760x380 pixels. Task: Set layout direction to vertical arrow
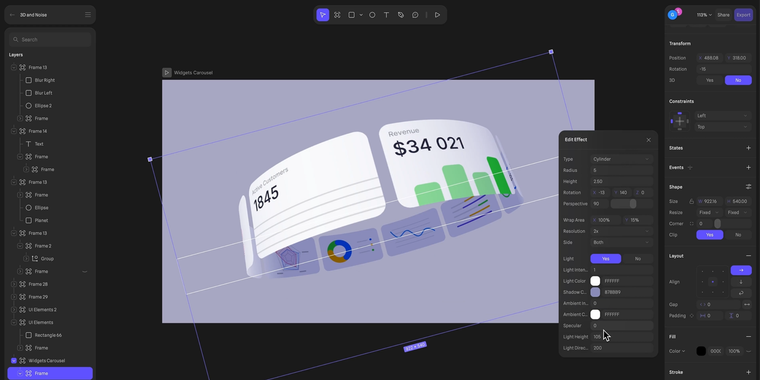(741, 282)
